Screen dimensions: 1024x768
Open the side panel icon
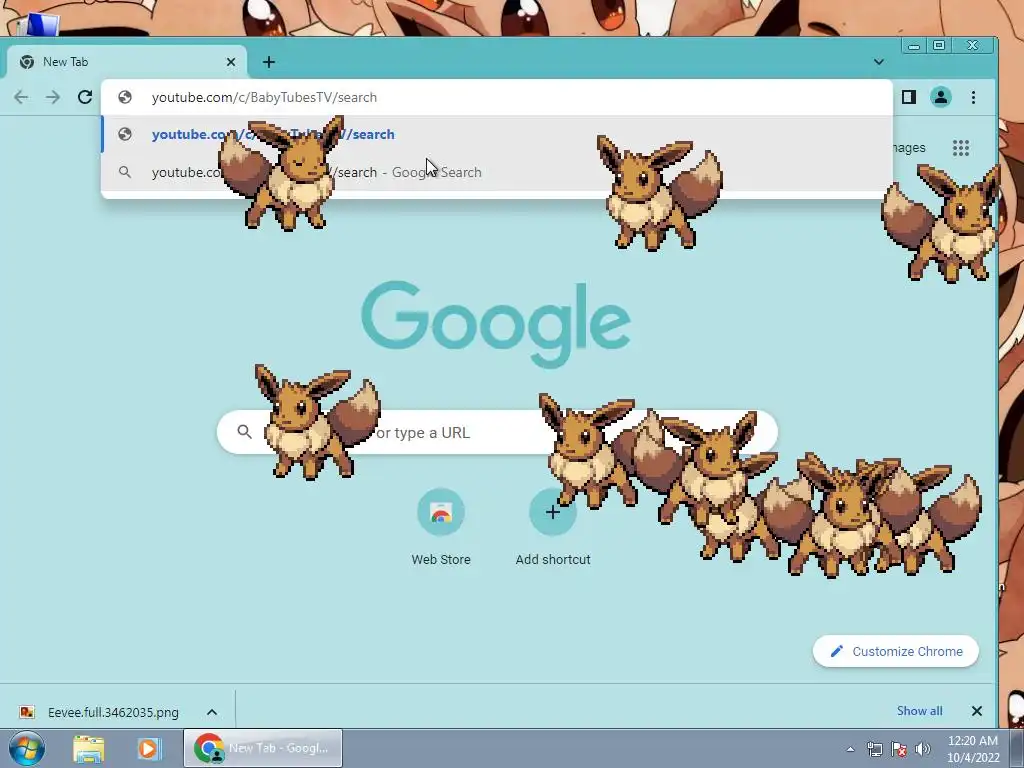click(x=908, y=97)
